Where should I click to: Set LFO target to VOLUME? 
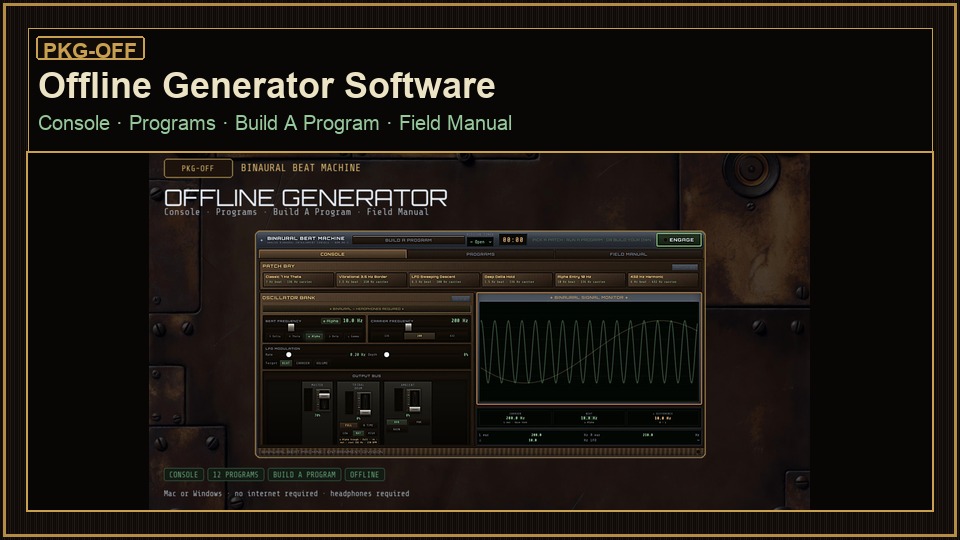[321, 363]
